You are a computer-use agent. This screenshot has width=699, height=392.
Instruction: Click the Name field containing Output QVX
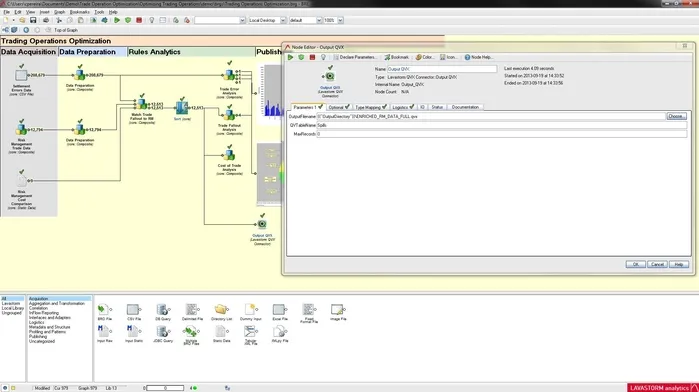tap(441, 69)
